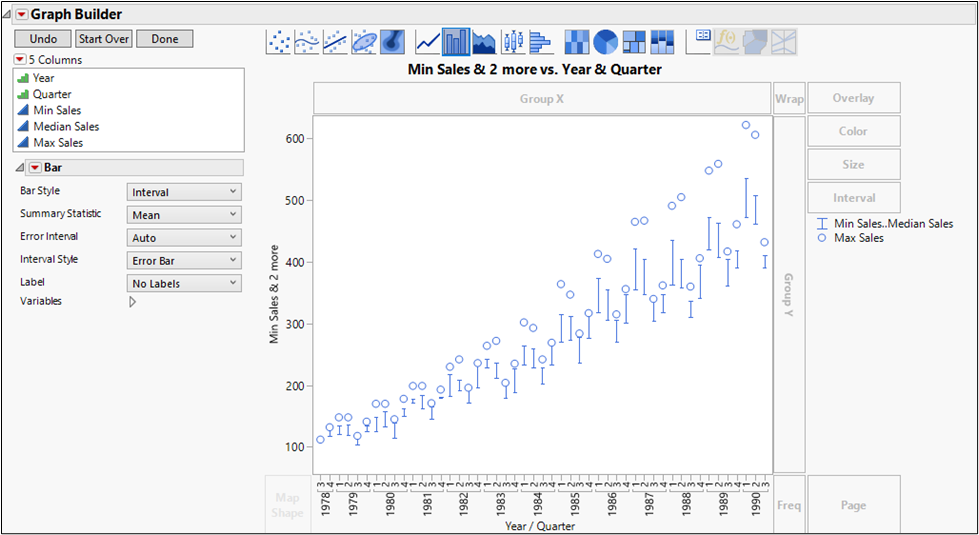The height and width of the screenshot is (535, 979).
Task: Click the Size drop zone
Action: click(854, 165)
